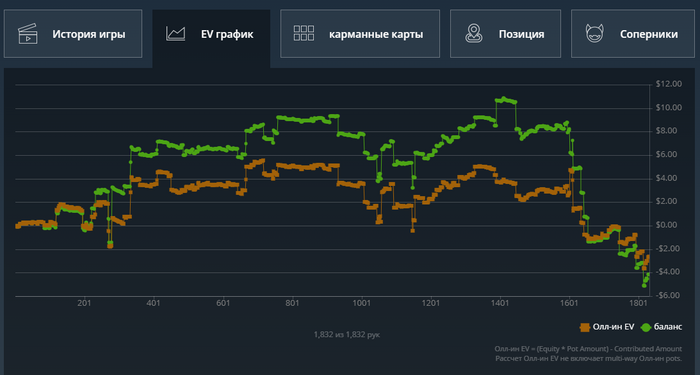700x375 pixels.
Task: Click the 1201 hand number on x-axis
Action: tap(431, 304)
